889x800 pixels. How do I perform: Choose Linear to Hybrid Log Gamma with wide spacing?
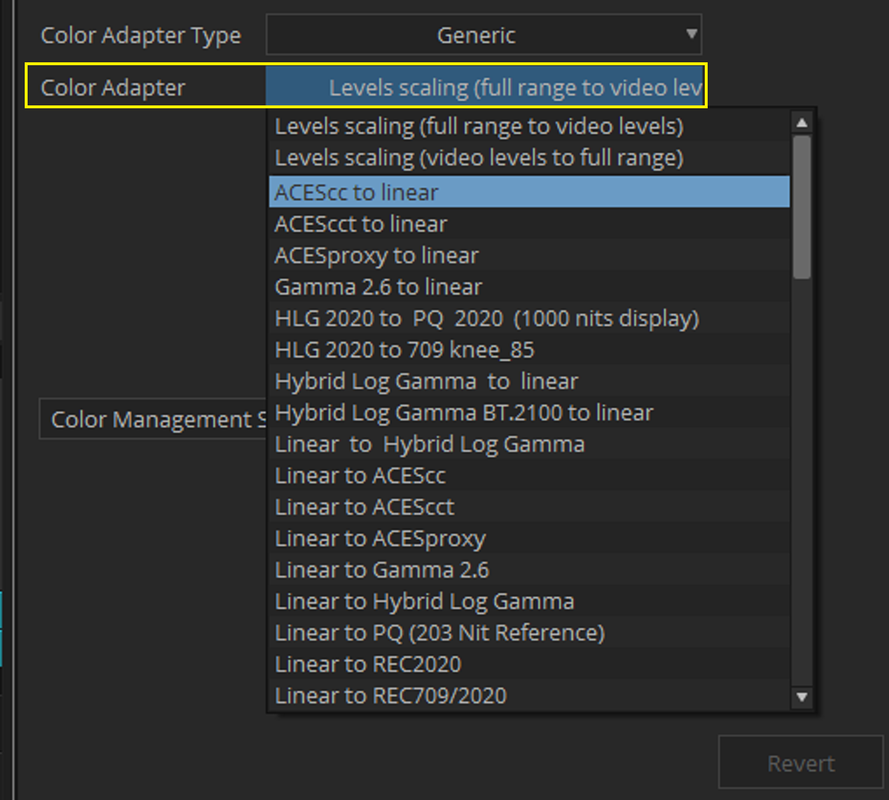click(529, 444)
